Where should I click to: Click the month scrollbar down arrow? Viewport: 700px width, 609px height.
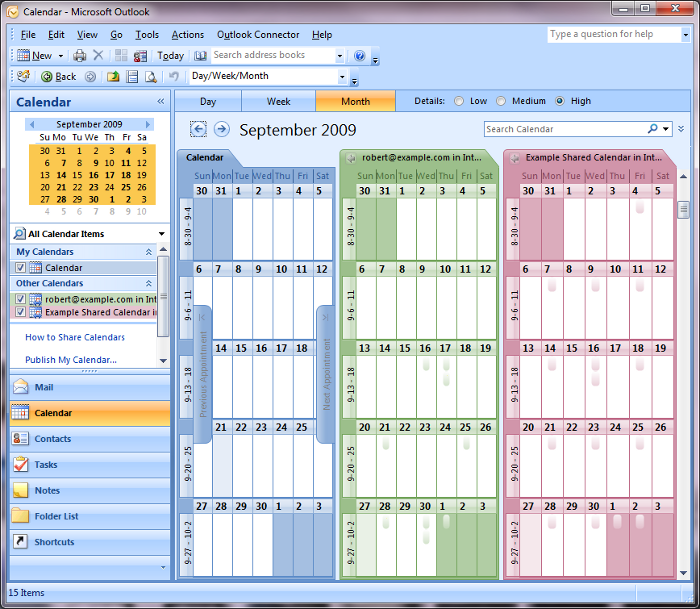pyautogui.click(x=683, y=573)
